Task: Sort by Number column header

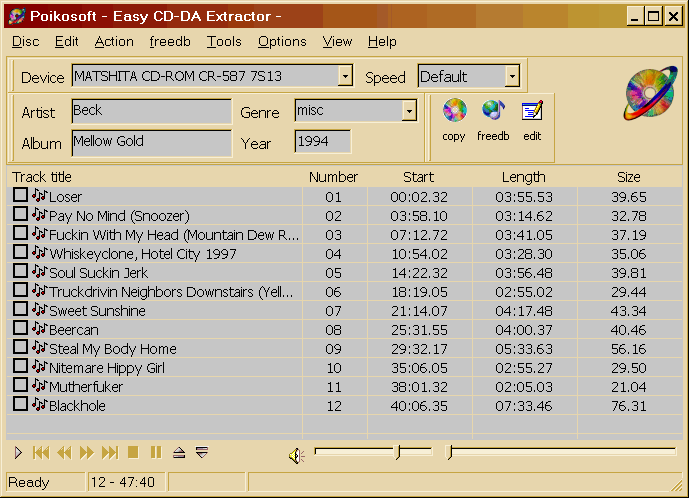Action: coord(334,177)
